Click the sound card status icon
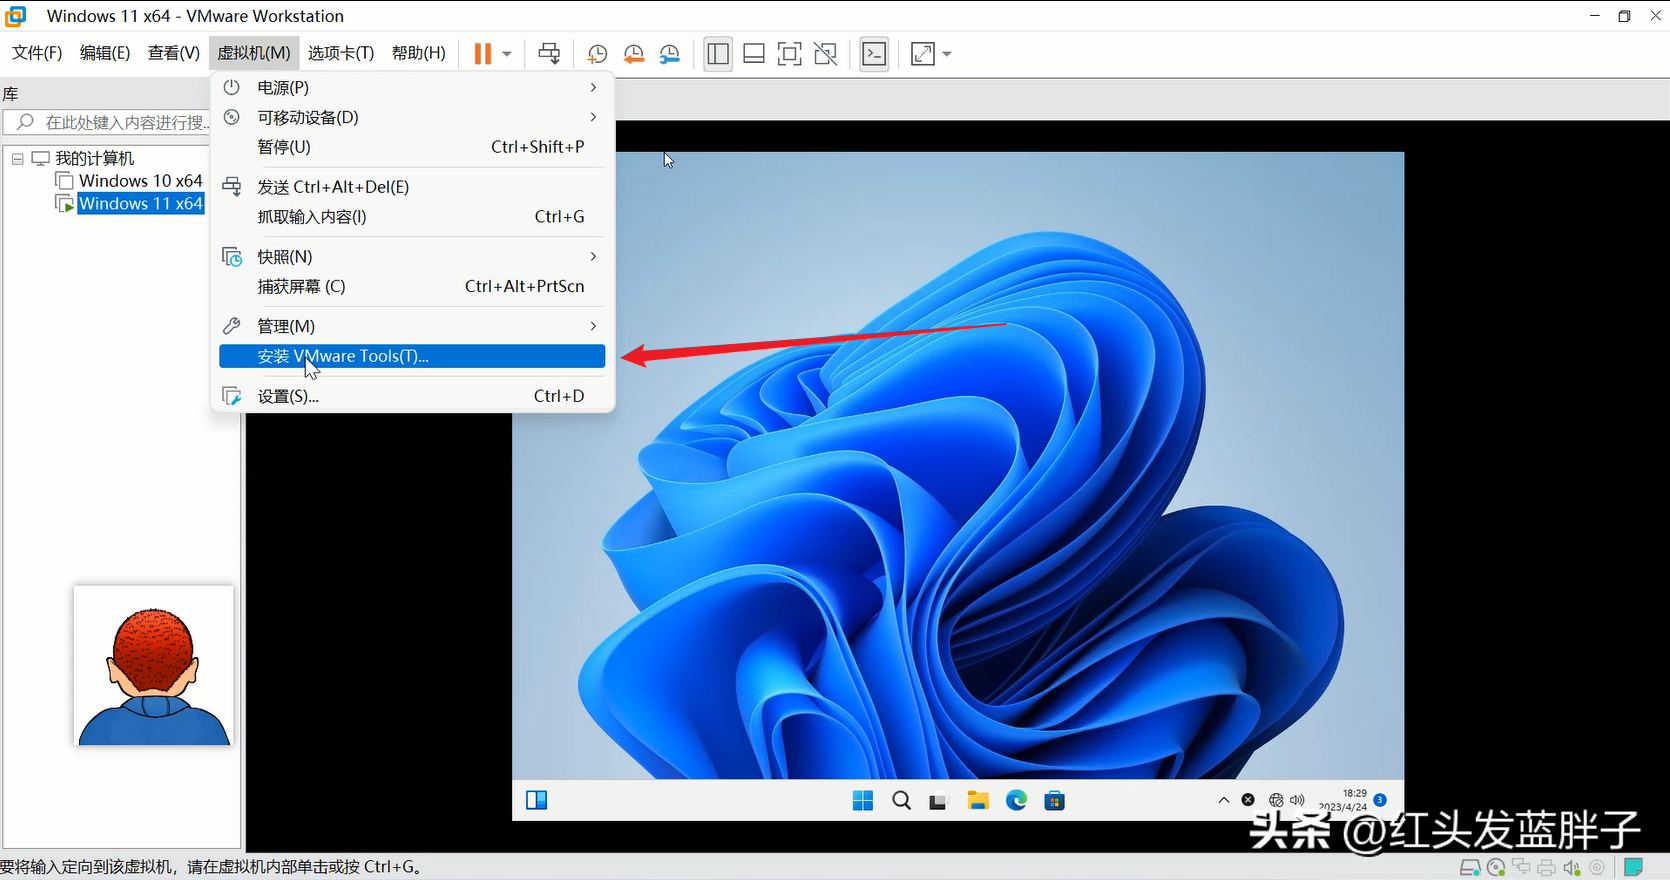This screenshot has width=1670, height=880. click(x=1572, y=867)
